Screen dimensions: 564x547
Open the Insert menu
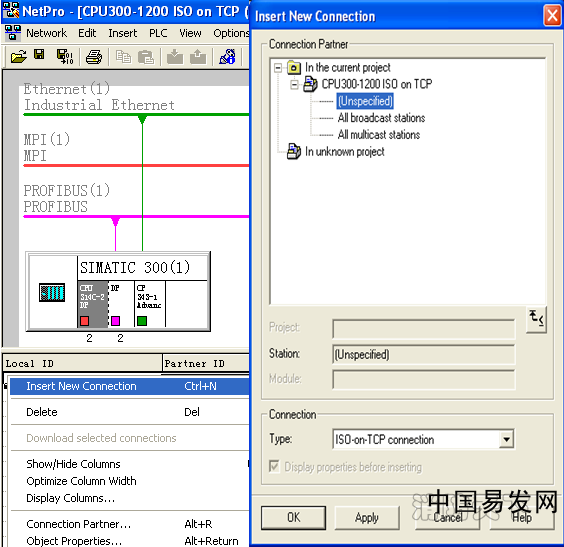click(123, 33)
